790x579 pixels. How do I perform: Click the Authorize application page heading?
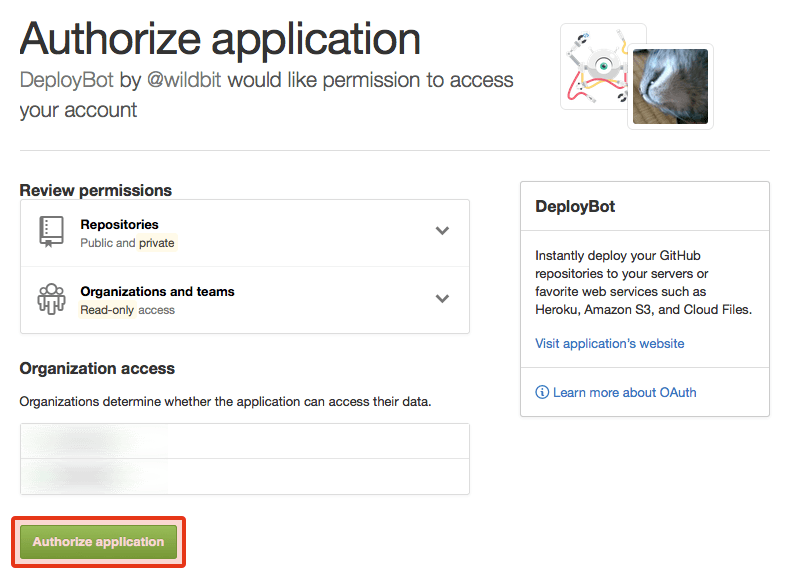click(x=220, y=39)
